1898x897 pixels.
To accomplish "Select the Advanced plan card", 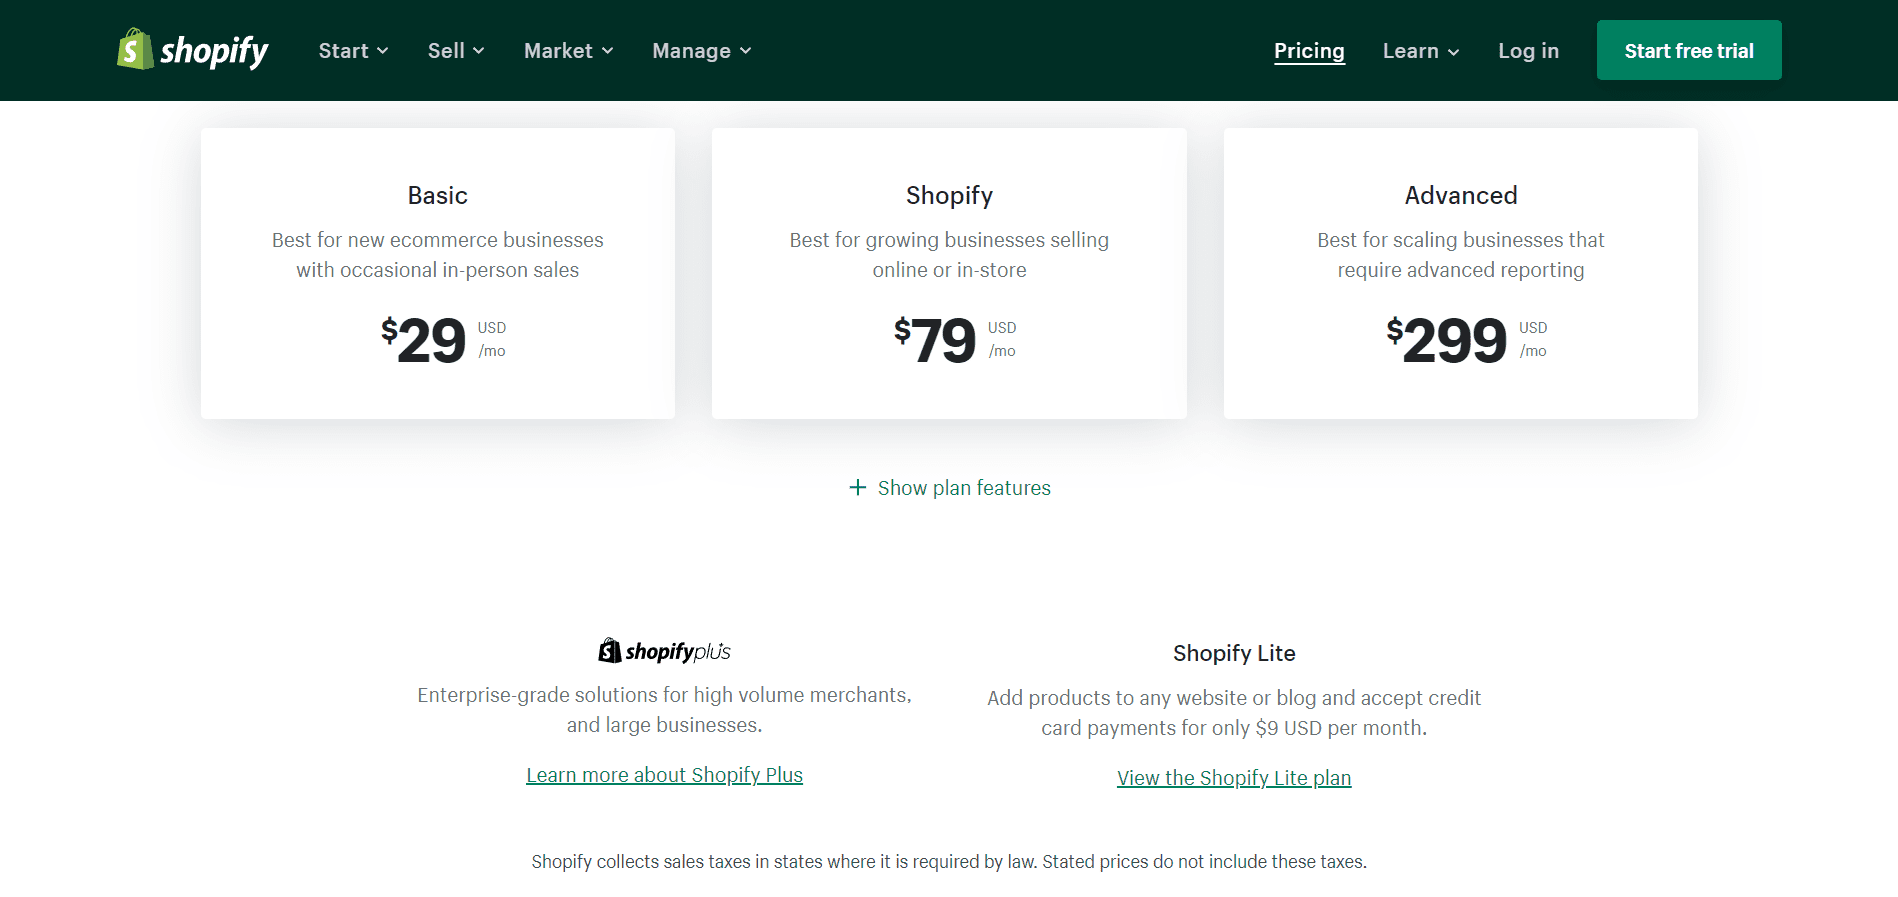I will tap(1460, 273).
